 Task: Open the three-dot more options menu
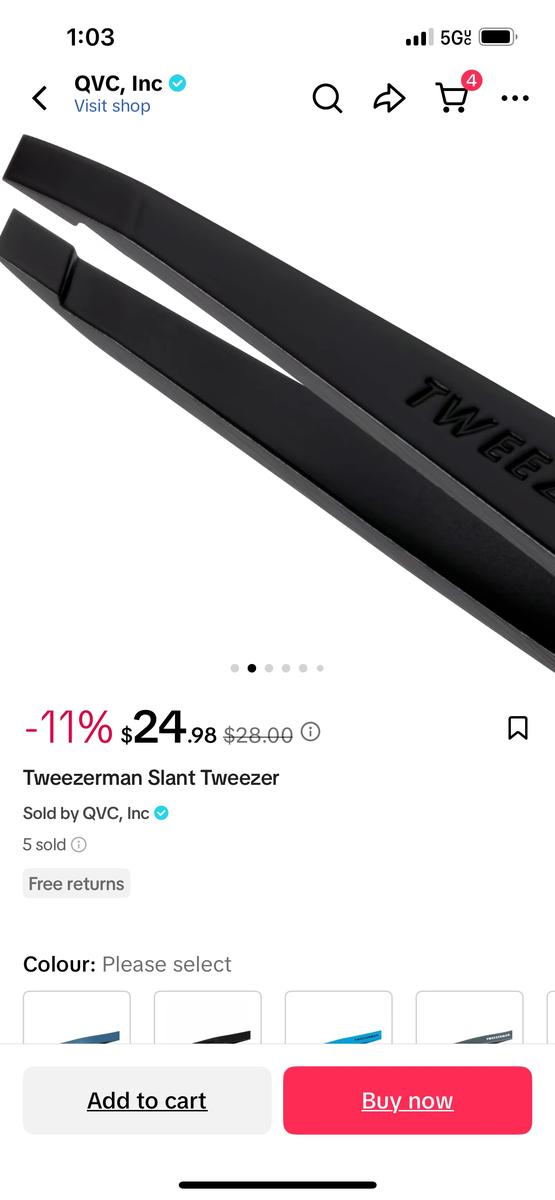tap(515, 98)
